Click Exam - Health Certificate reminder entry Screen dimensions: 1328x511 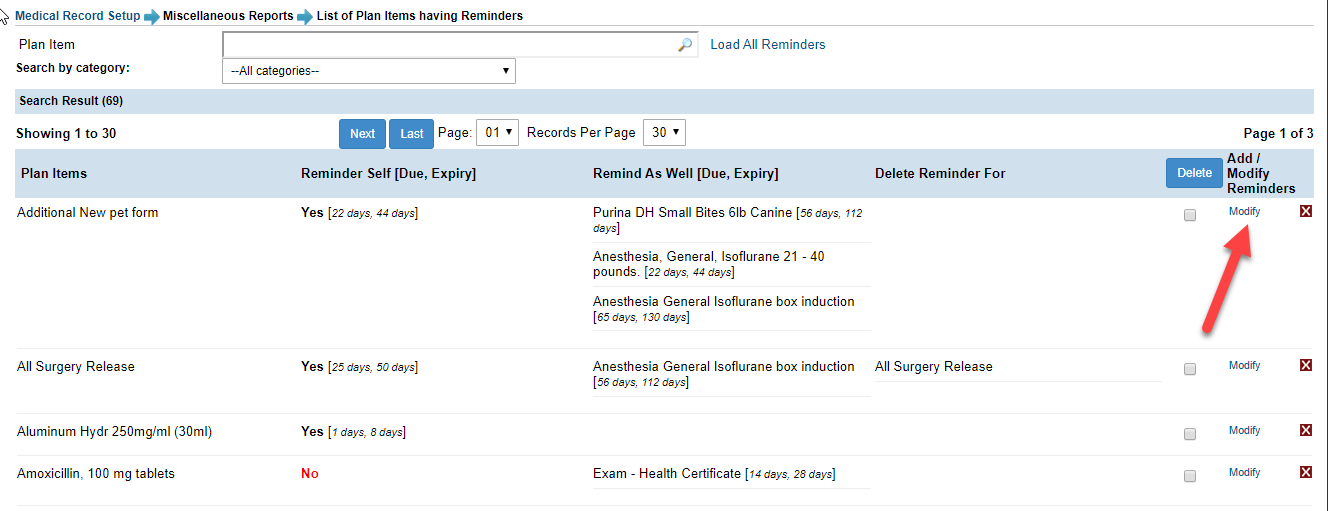click(x=714, y=474)
